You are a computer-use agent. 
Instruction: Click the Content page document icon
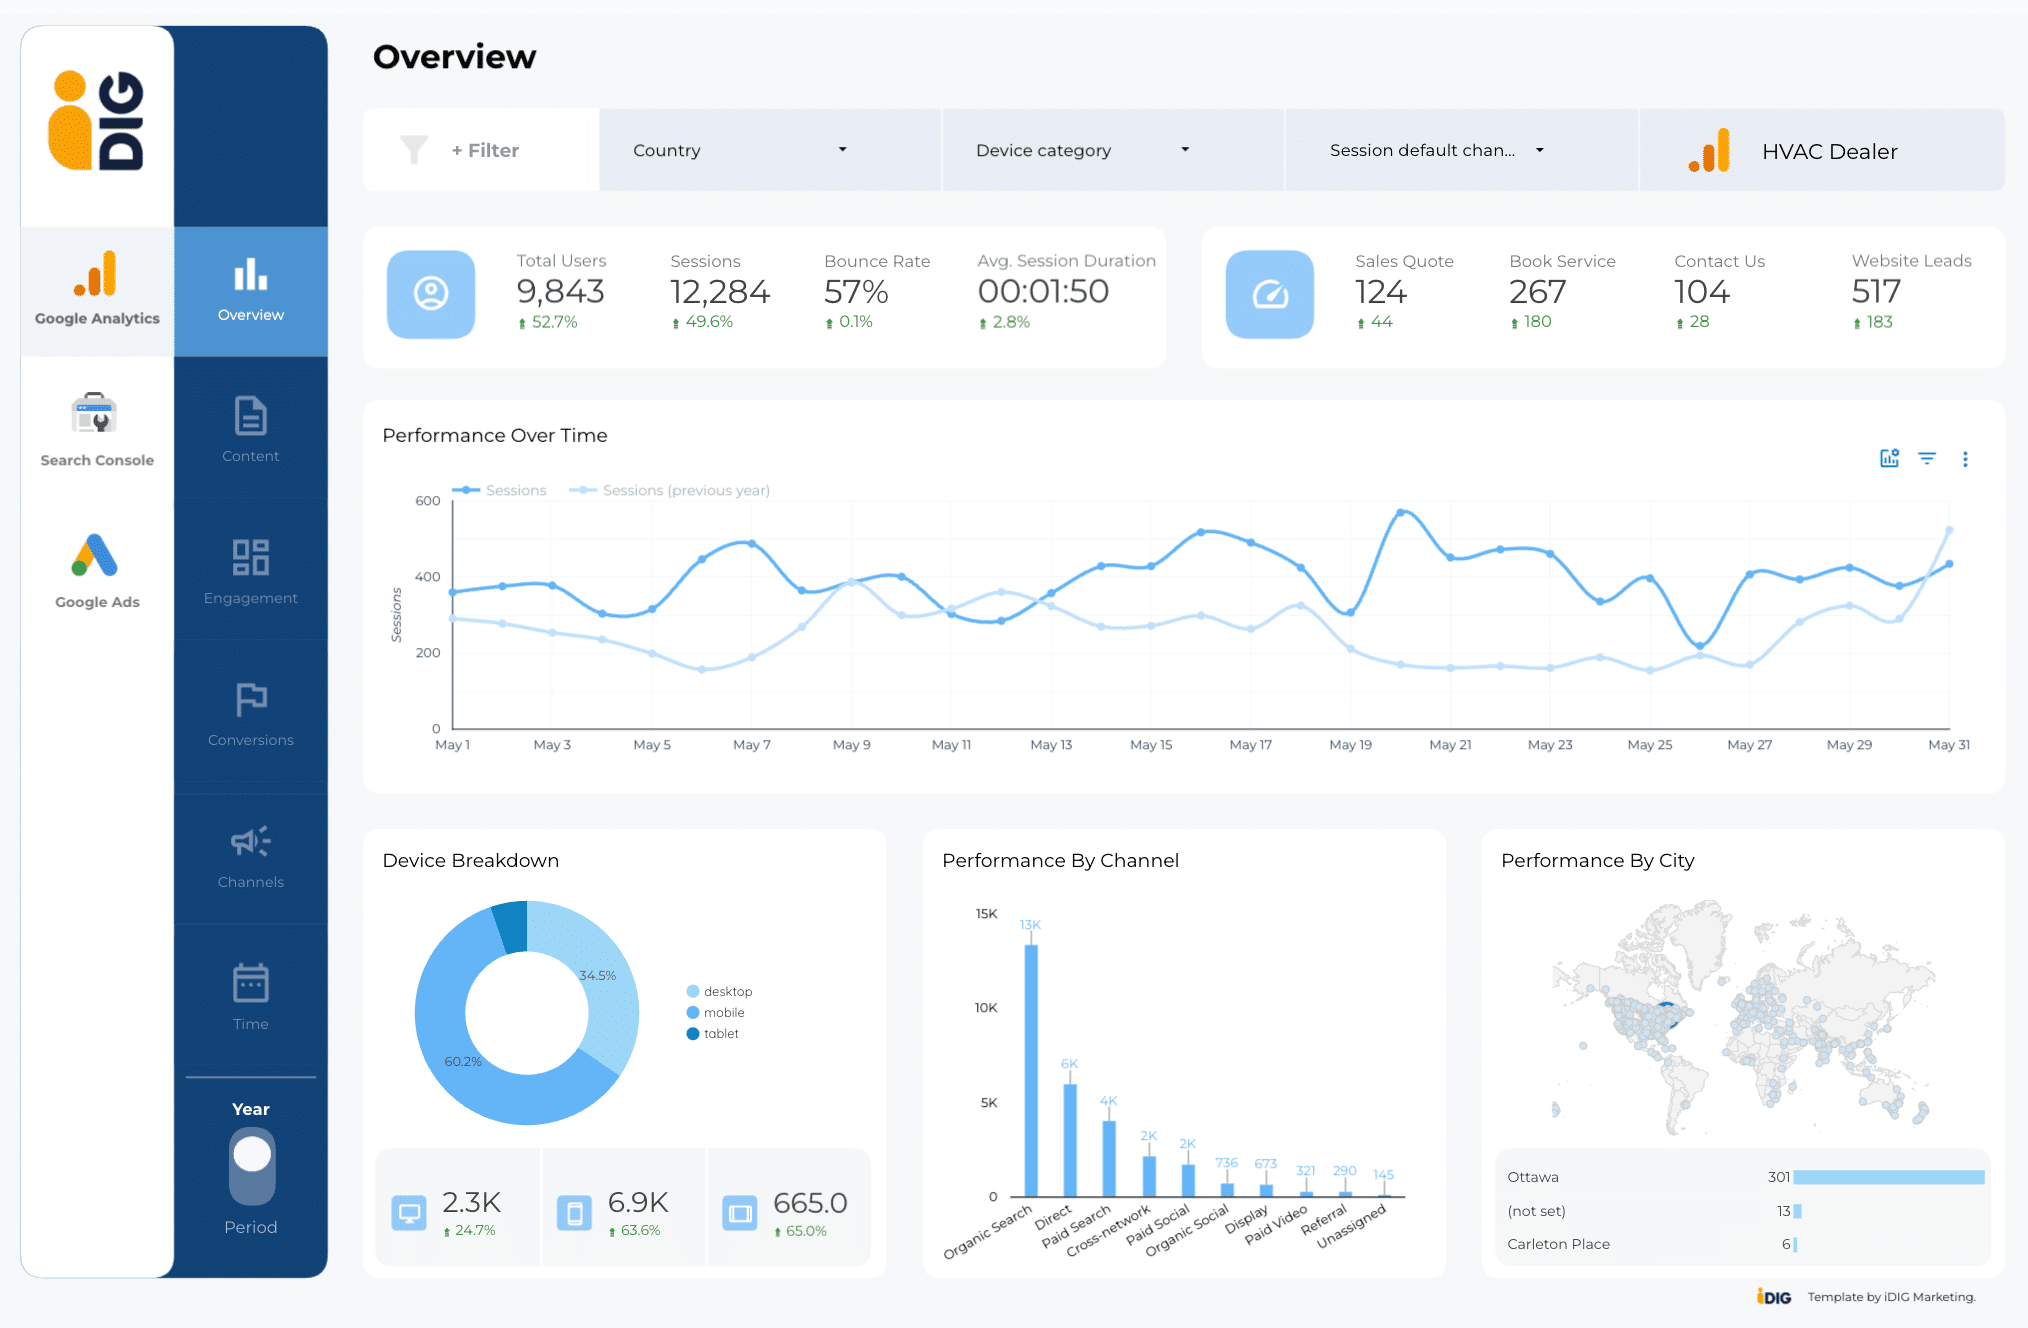click(250, 417)
